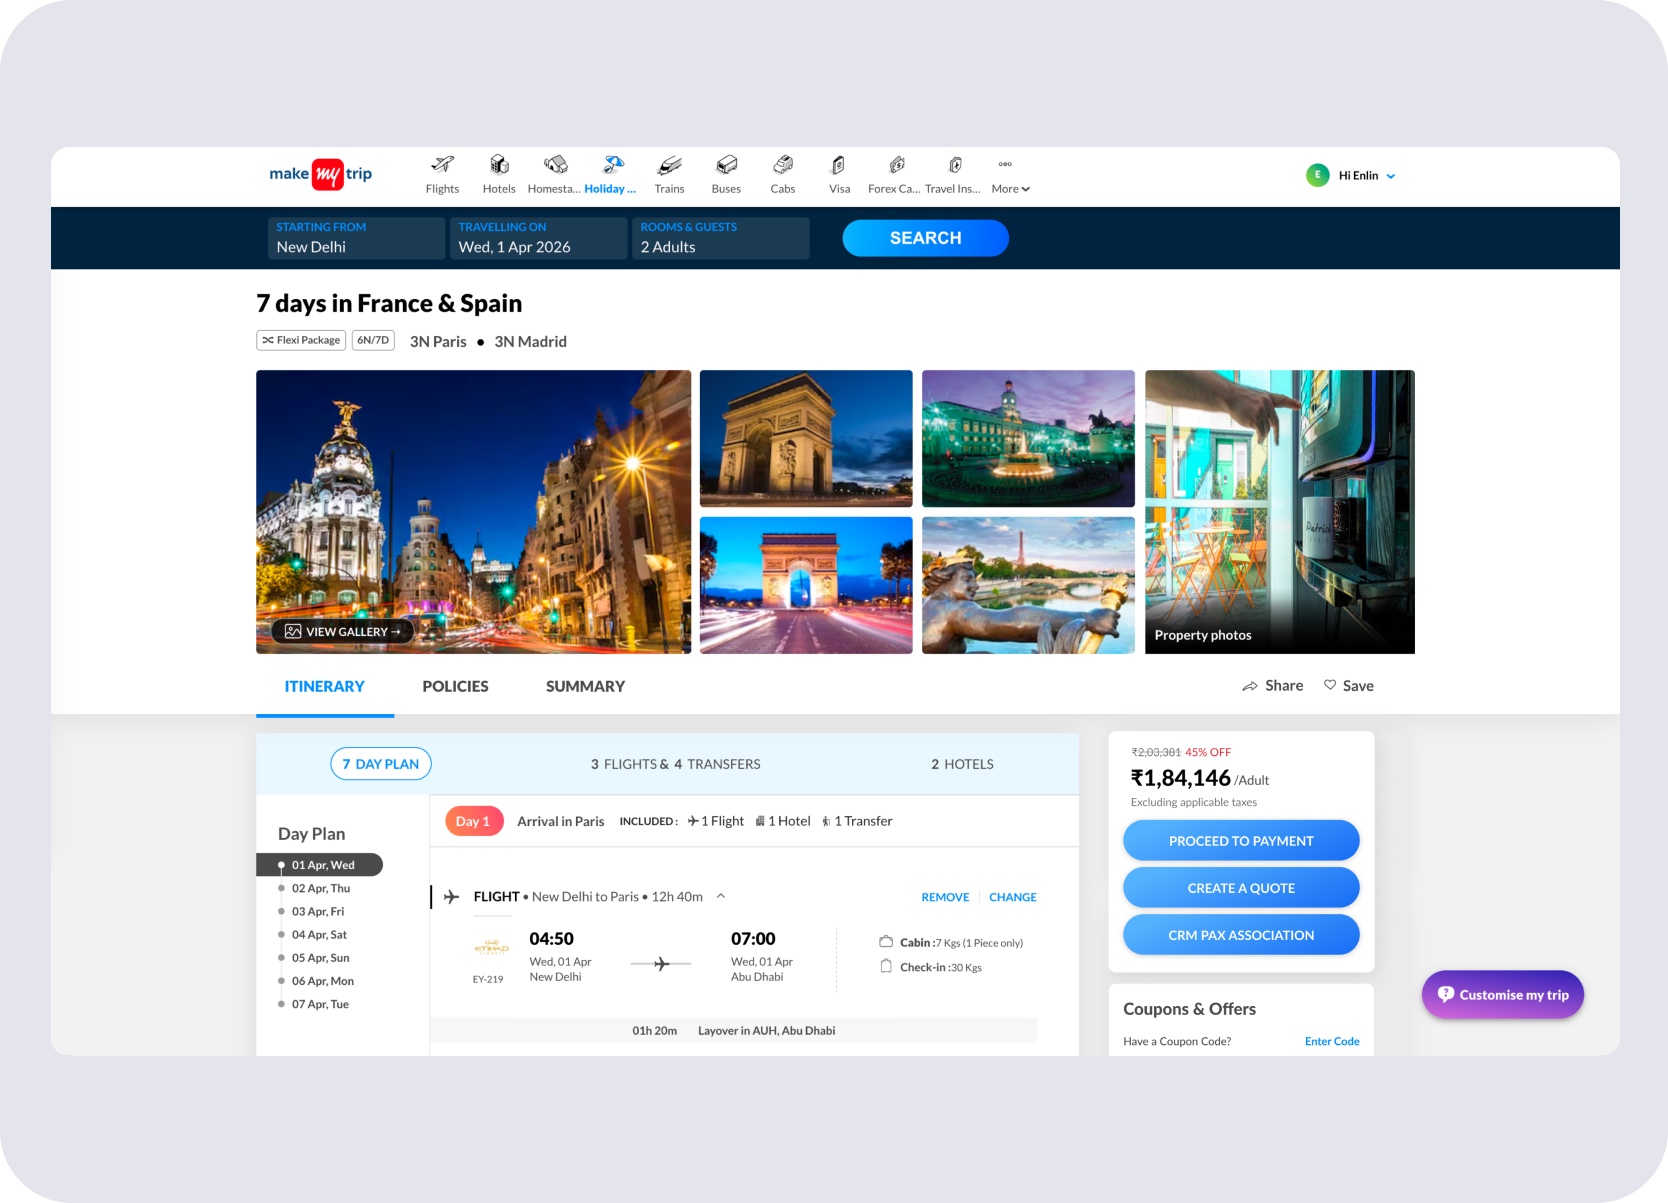Image resolution: width=1668 pixels, height=1203 pixels.
Task: Click CRM PAX ASSOCIATION button
Action: (x=1241, y=935)
